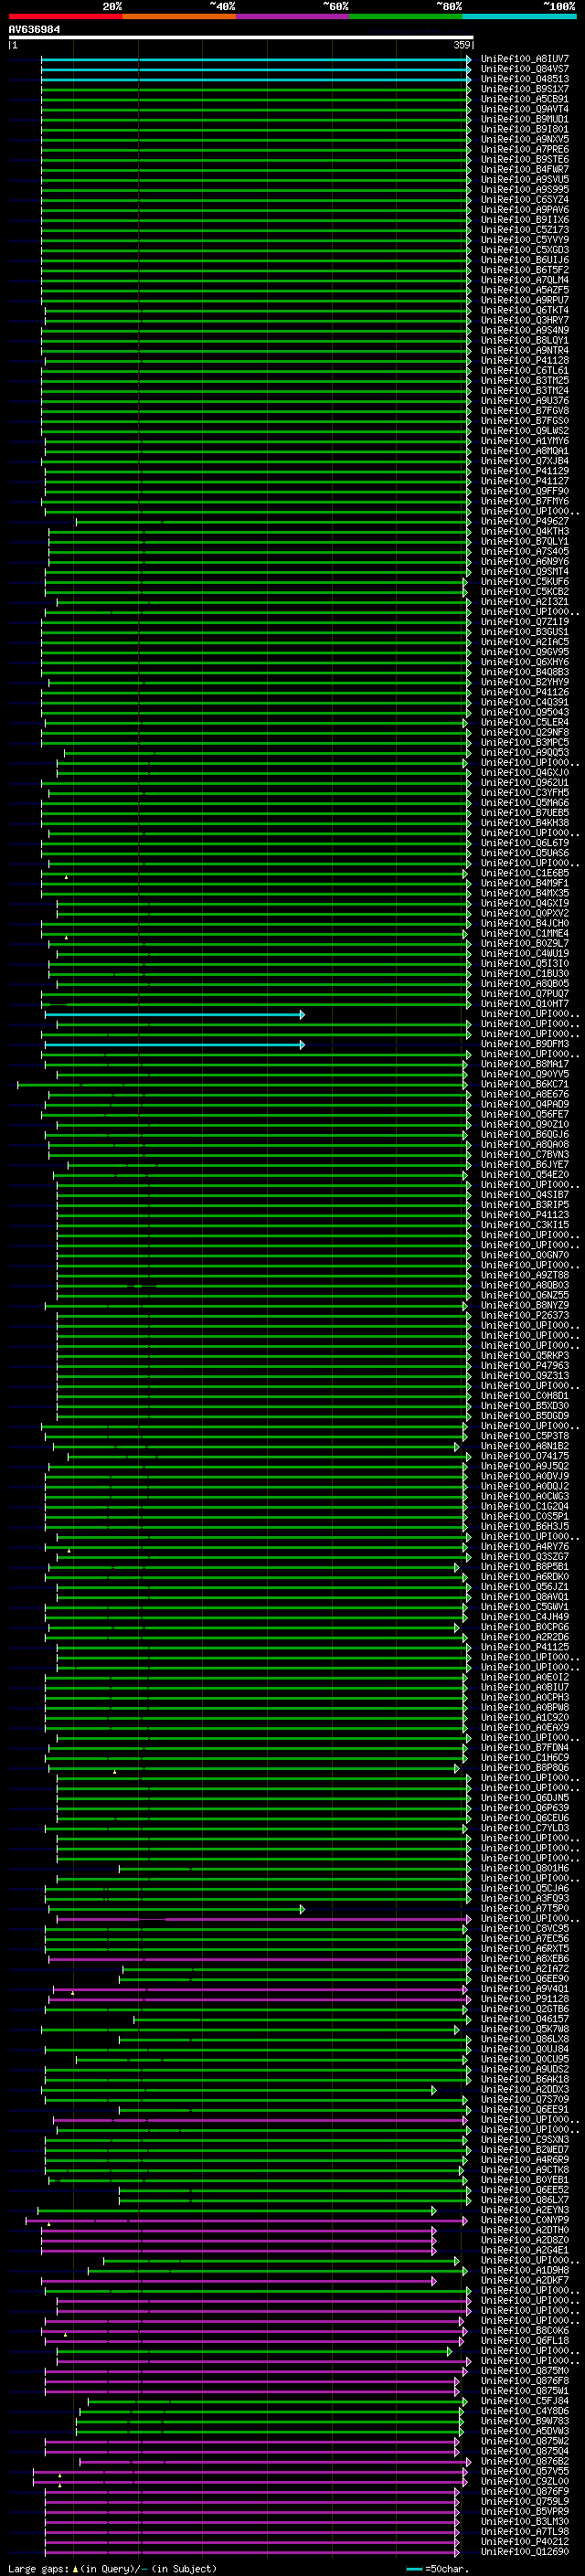Select the UniRef100_B6KC71 label
Image resolution: width=585 pixels, height=2576 pixels.
pyautogui.click(x=525, y=1084)
